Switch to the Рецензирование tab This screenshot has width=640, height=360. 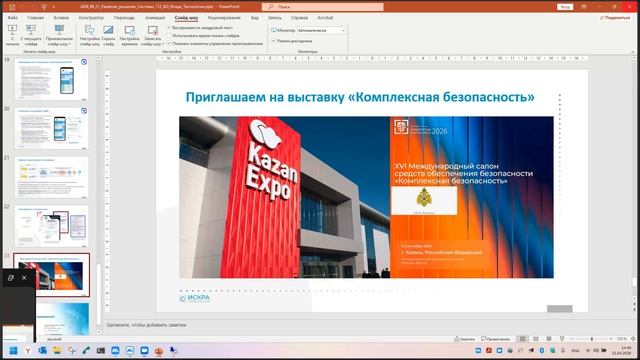(224, 18)
